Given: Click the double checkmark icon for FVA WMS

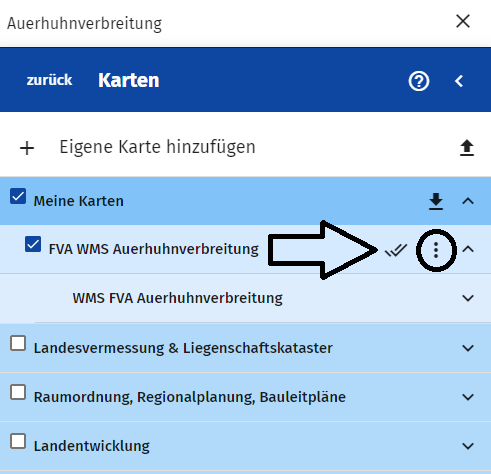Looking at the screenshot, I should (x=396, y=250).
